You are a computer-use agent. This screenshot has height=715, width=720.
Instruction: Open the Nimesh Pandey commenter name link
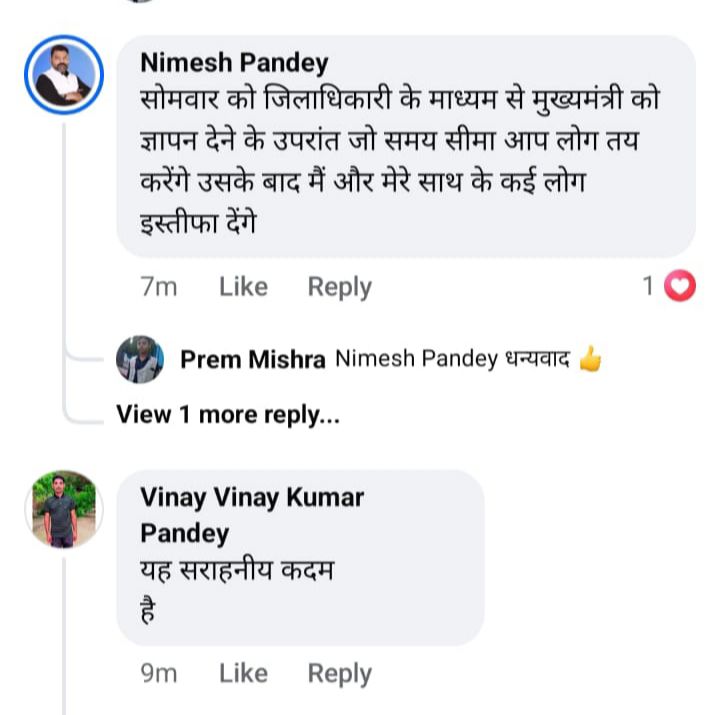tap(234, 63)
